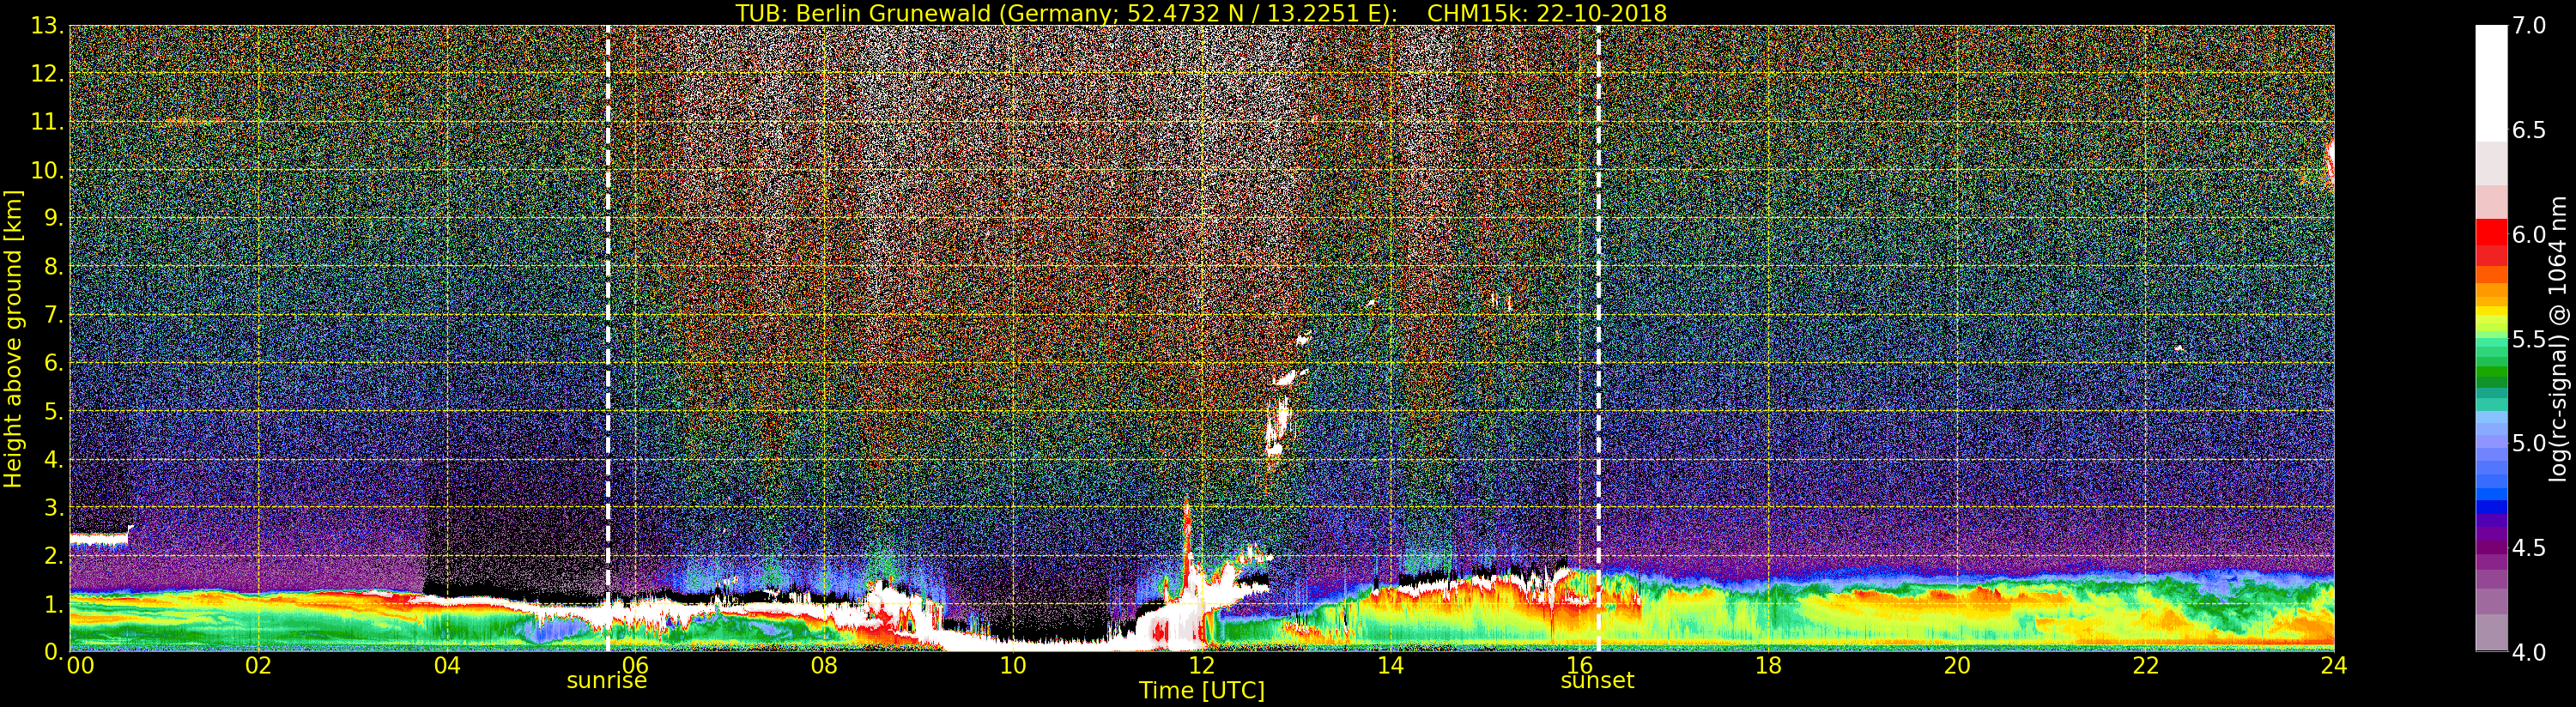This screenshot has width=2576, height=707.
Task: Click the 'sunrise' label below the time axis
Action: pos(607,681)
